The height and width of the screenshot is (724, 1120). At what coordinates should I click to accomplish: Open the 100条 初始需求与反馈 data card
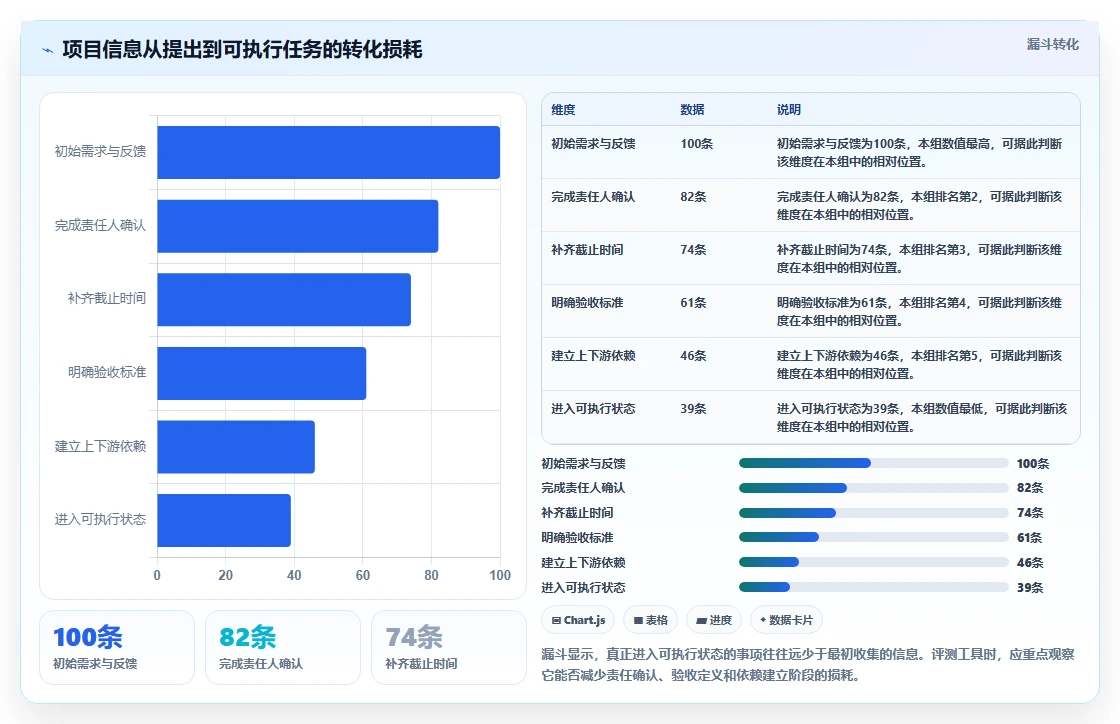click(117, 648)
